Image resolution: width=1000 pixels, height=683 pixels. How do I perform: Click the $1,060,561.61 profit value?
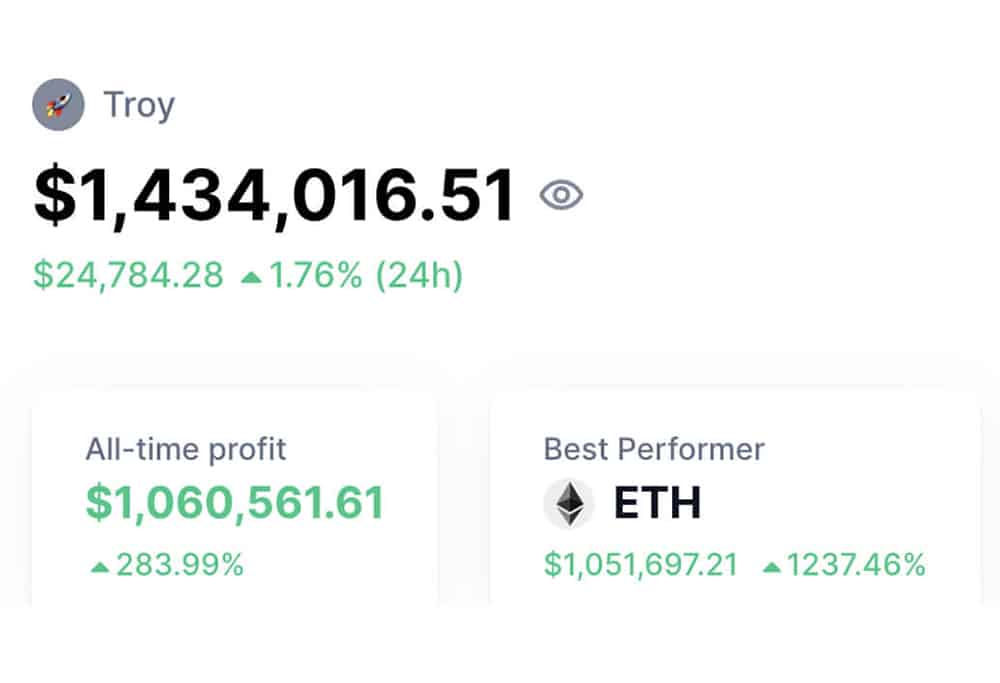point(235,503)
